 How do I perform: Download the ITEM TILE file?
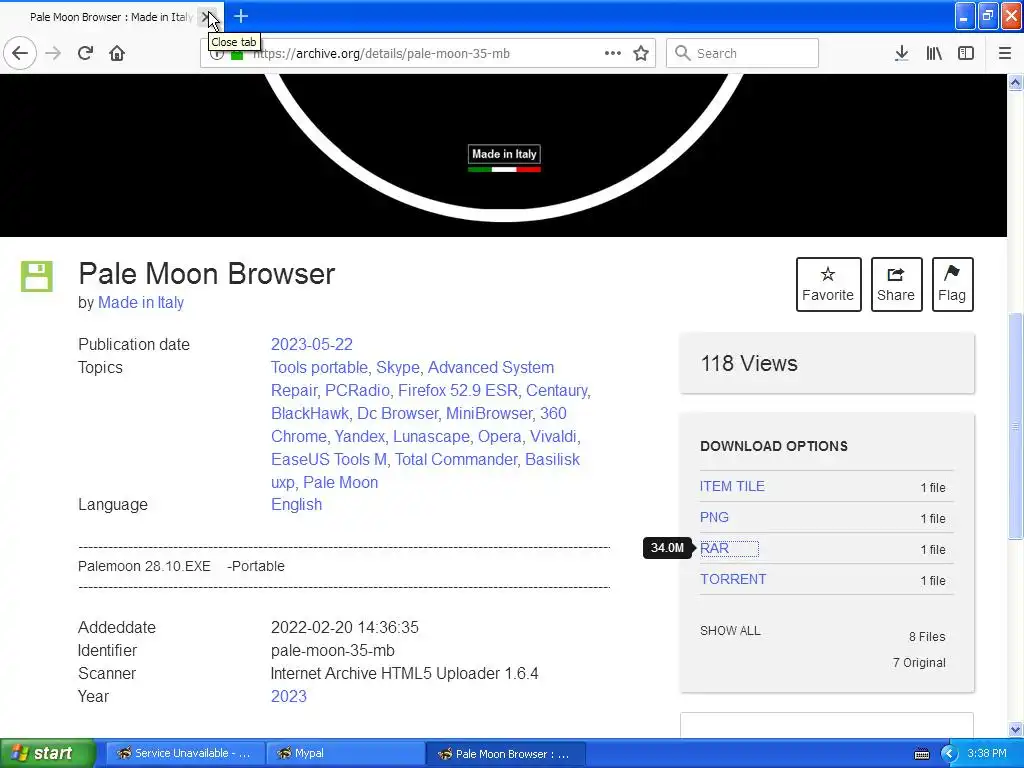(x=732, y=487)
